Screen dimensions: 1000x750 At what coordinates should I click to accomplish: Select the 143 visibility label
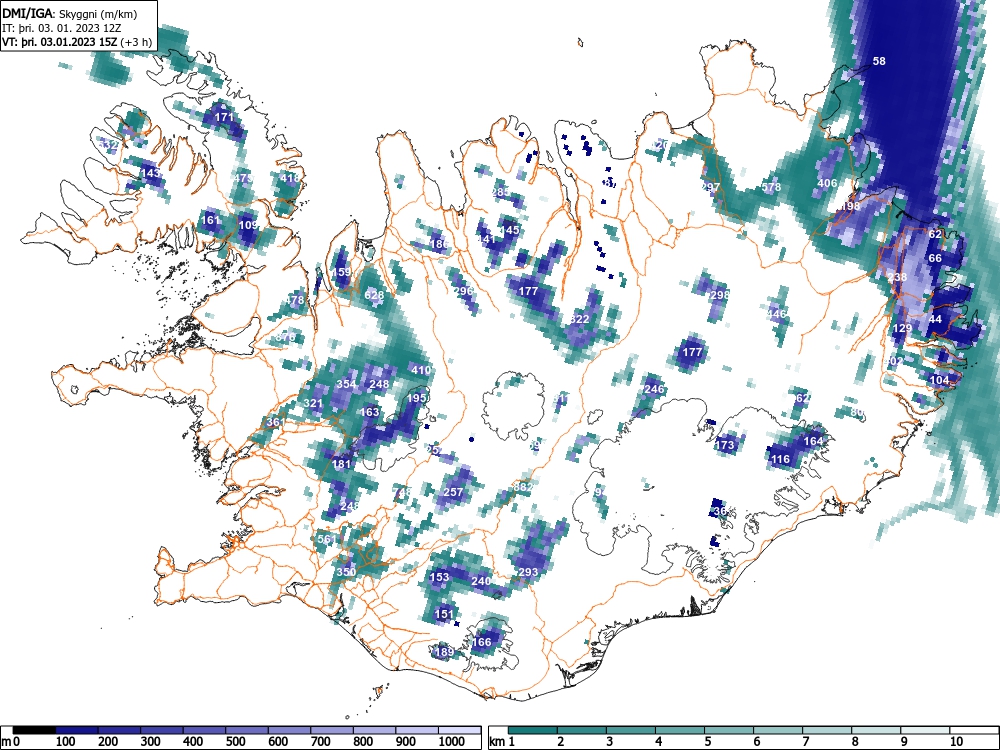151,173
